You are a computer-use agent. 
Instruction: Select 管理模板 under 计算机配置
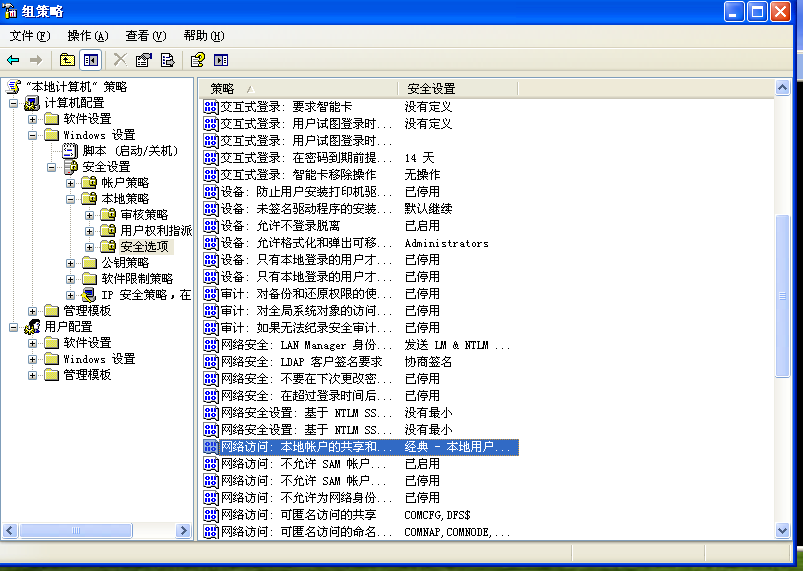pos(87,311)
